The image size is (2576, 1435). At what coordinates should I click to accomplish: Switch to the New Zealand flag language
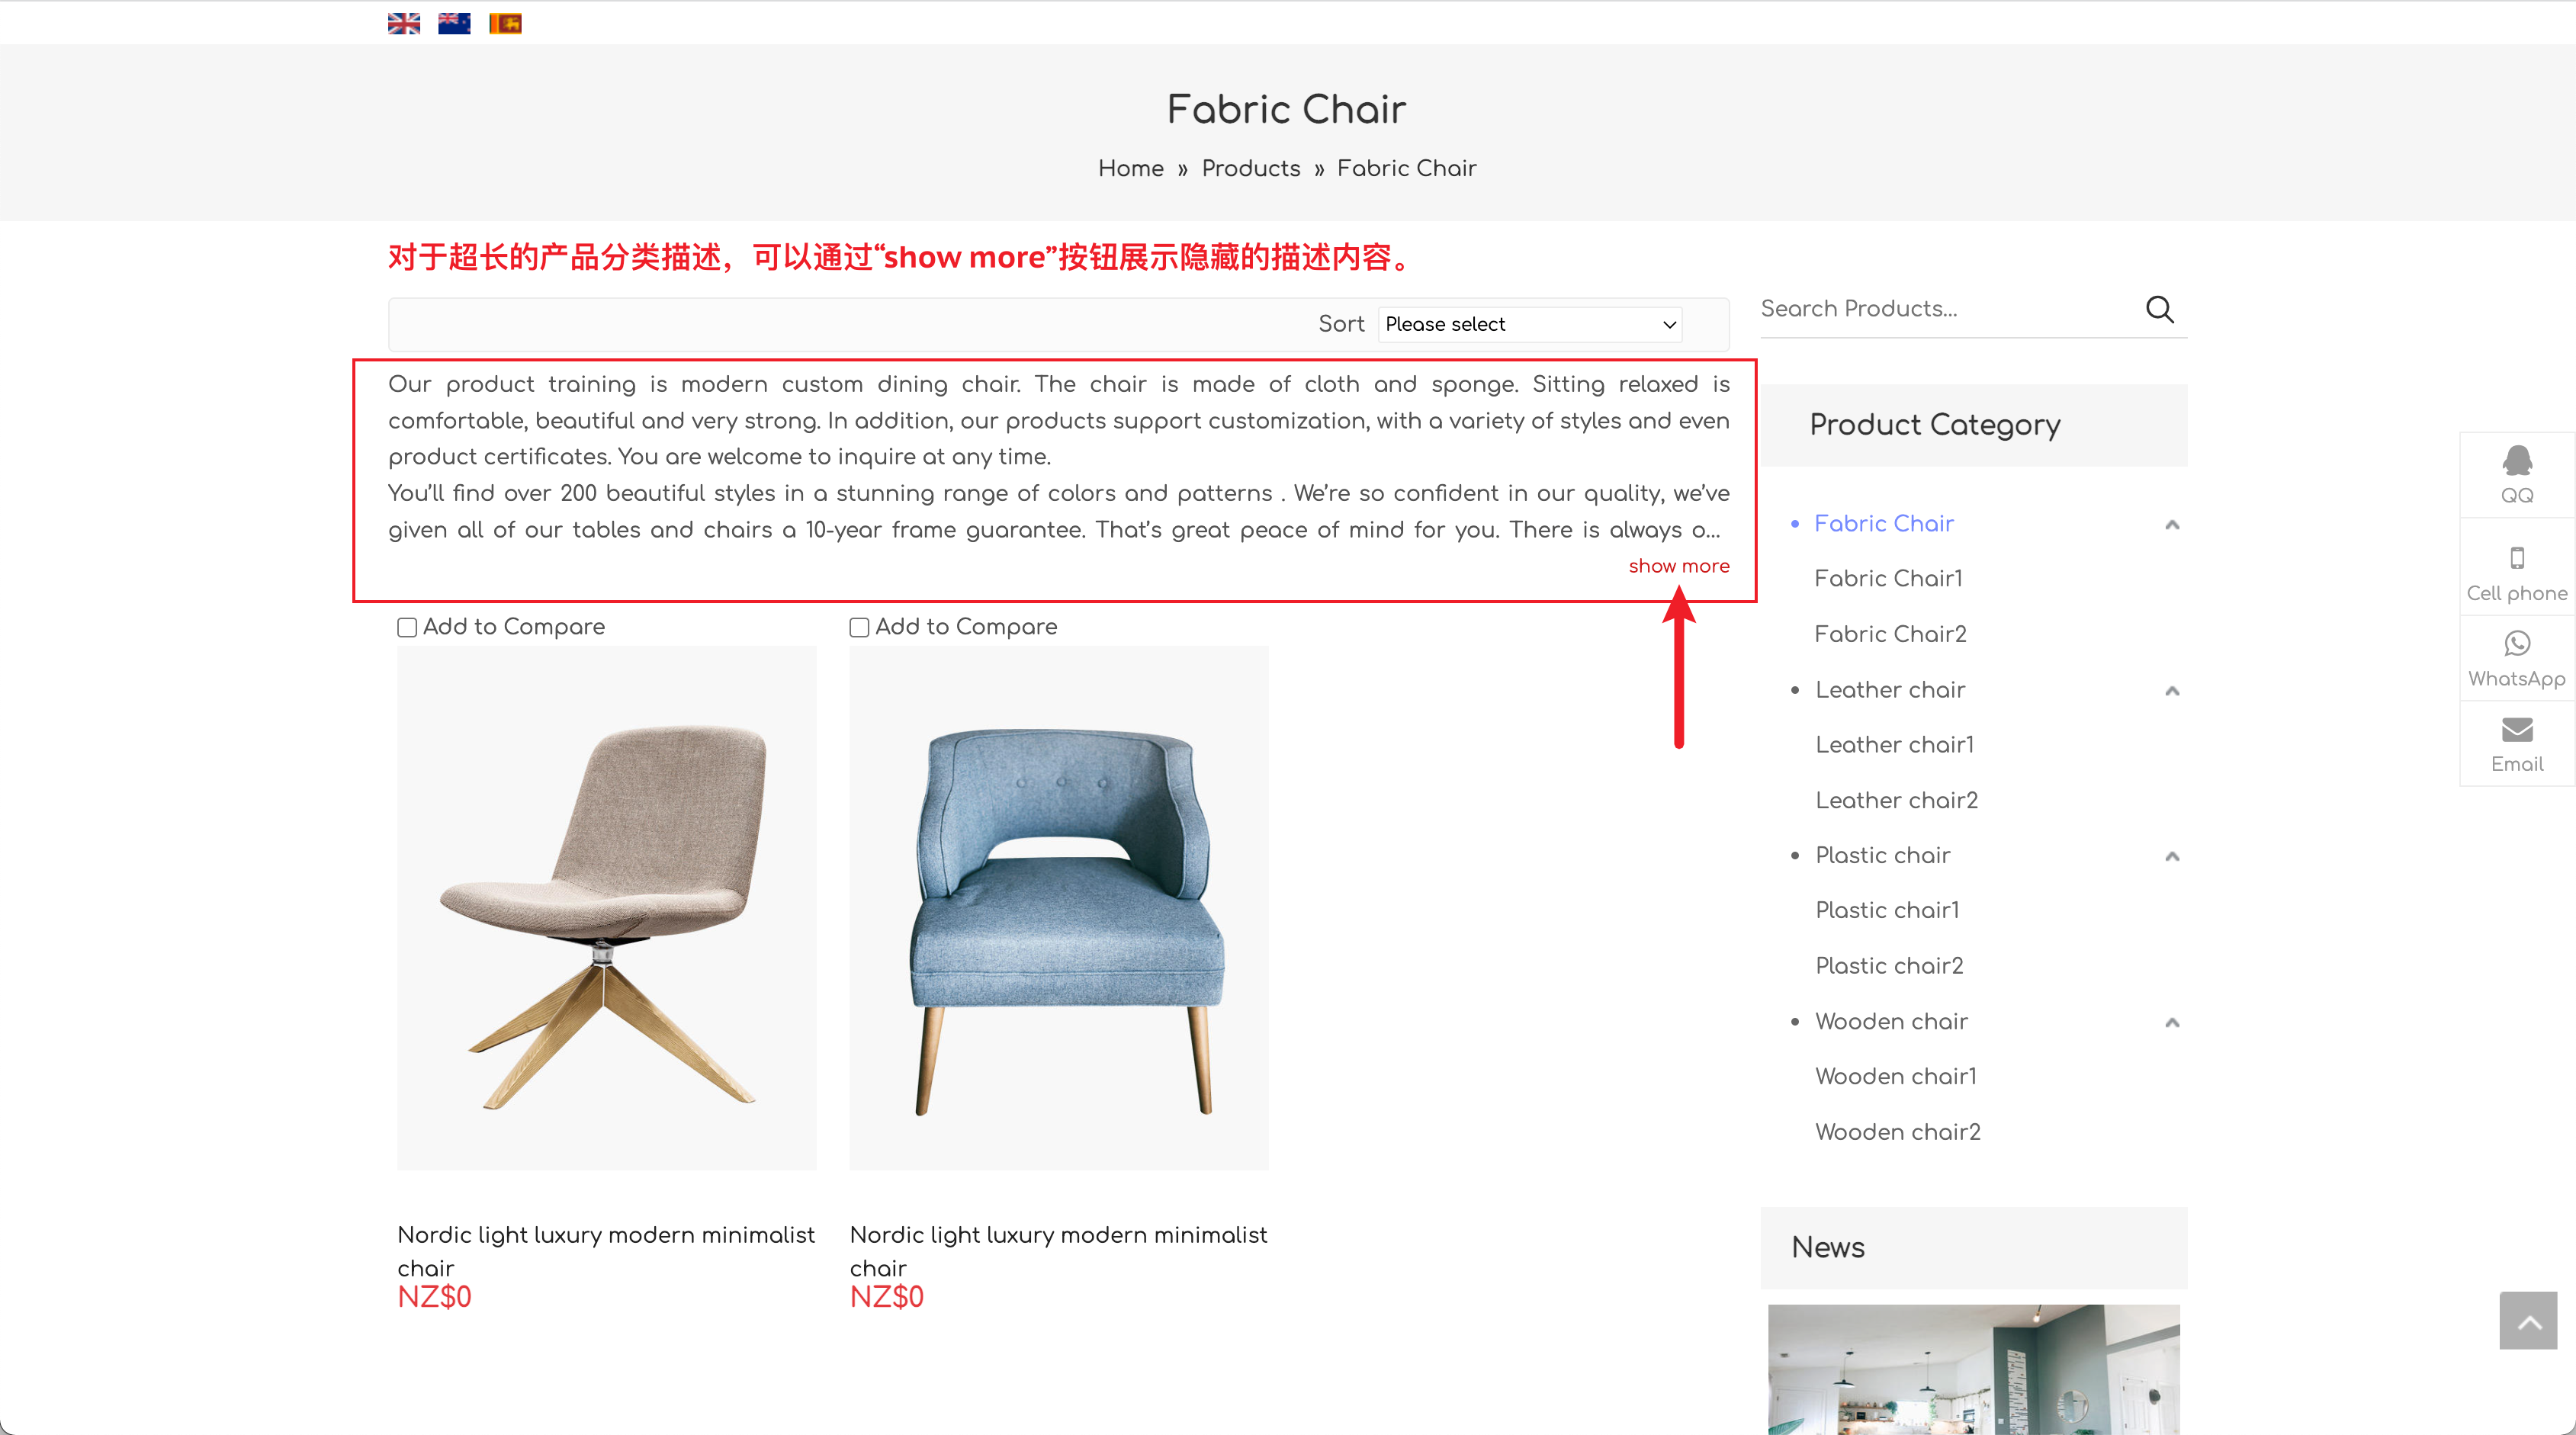coord(454,23)
